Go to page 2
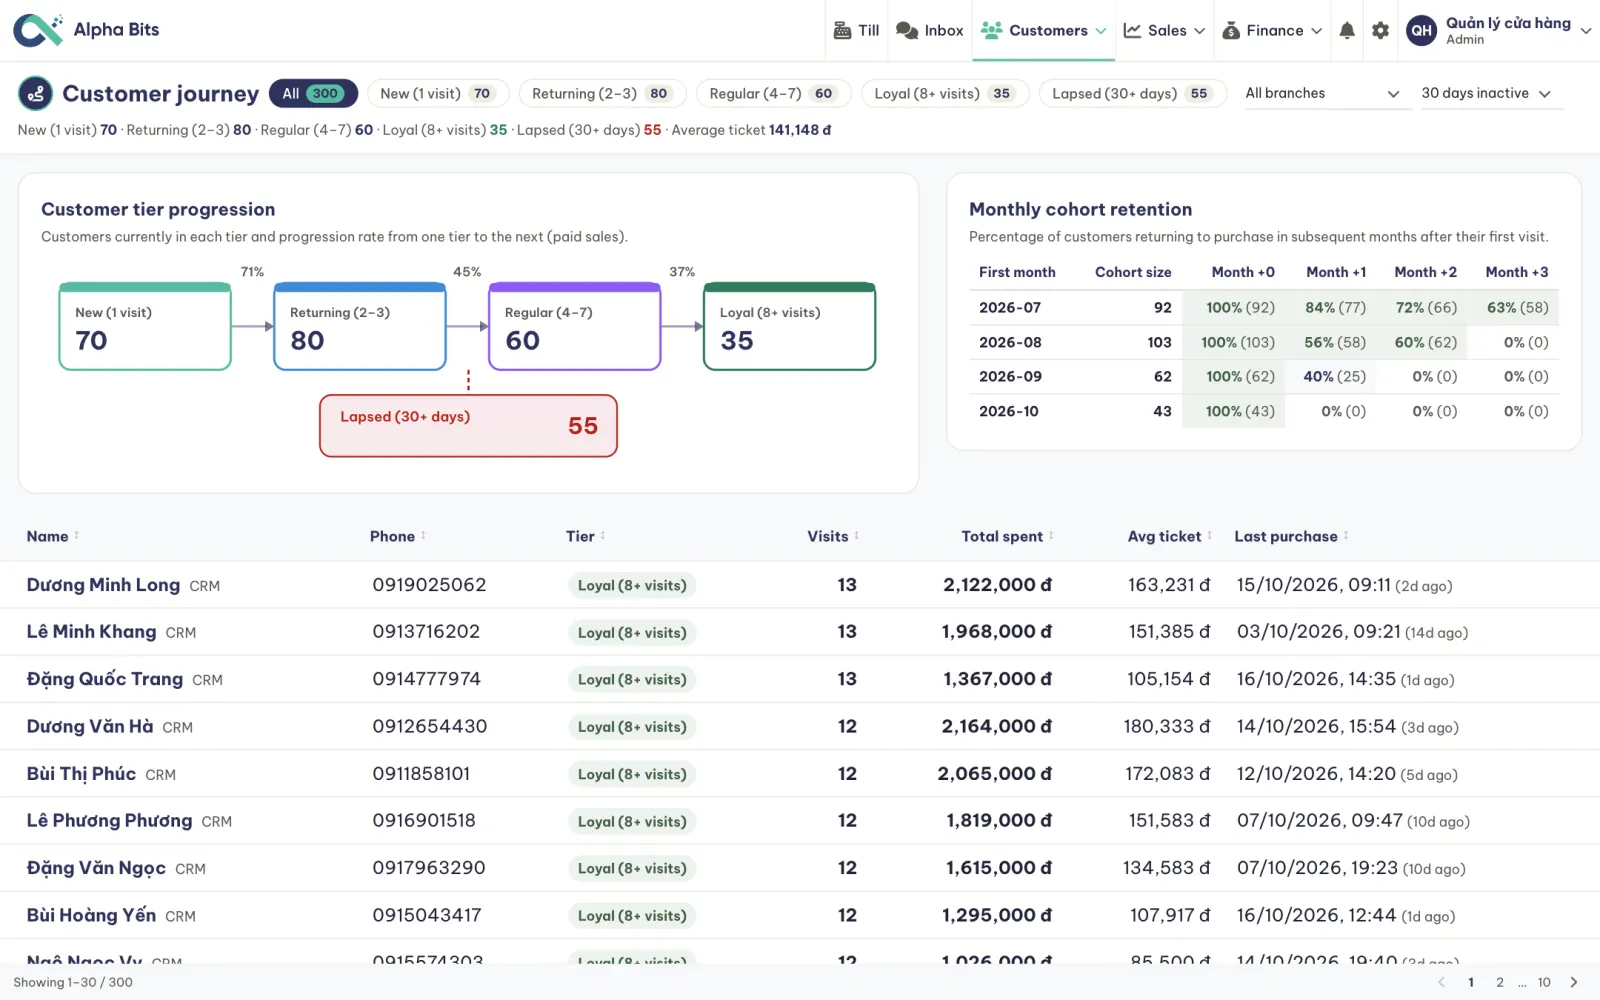The image size is (1600, 1000). click(x=1499, y=982)
